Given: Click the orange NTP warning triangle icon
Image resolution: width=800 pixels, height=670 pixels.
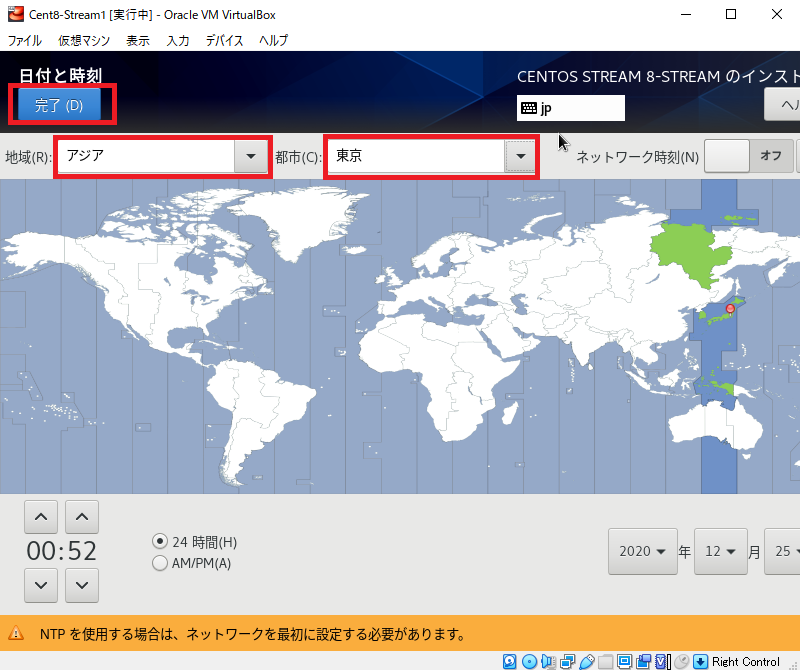Looking at the screenshot, I should click(x=16, y=633).
